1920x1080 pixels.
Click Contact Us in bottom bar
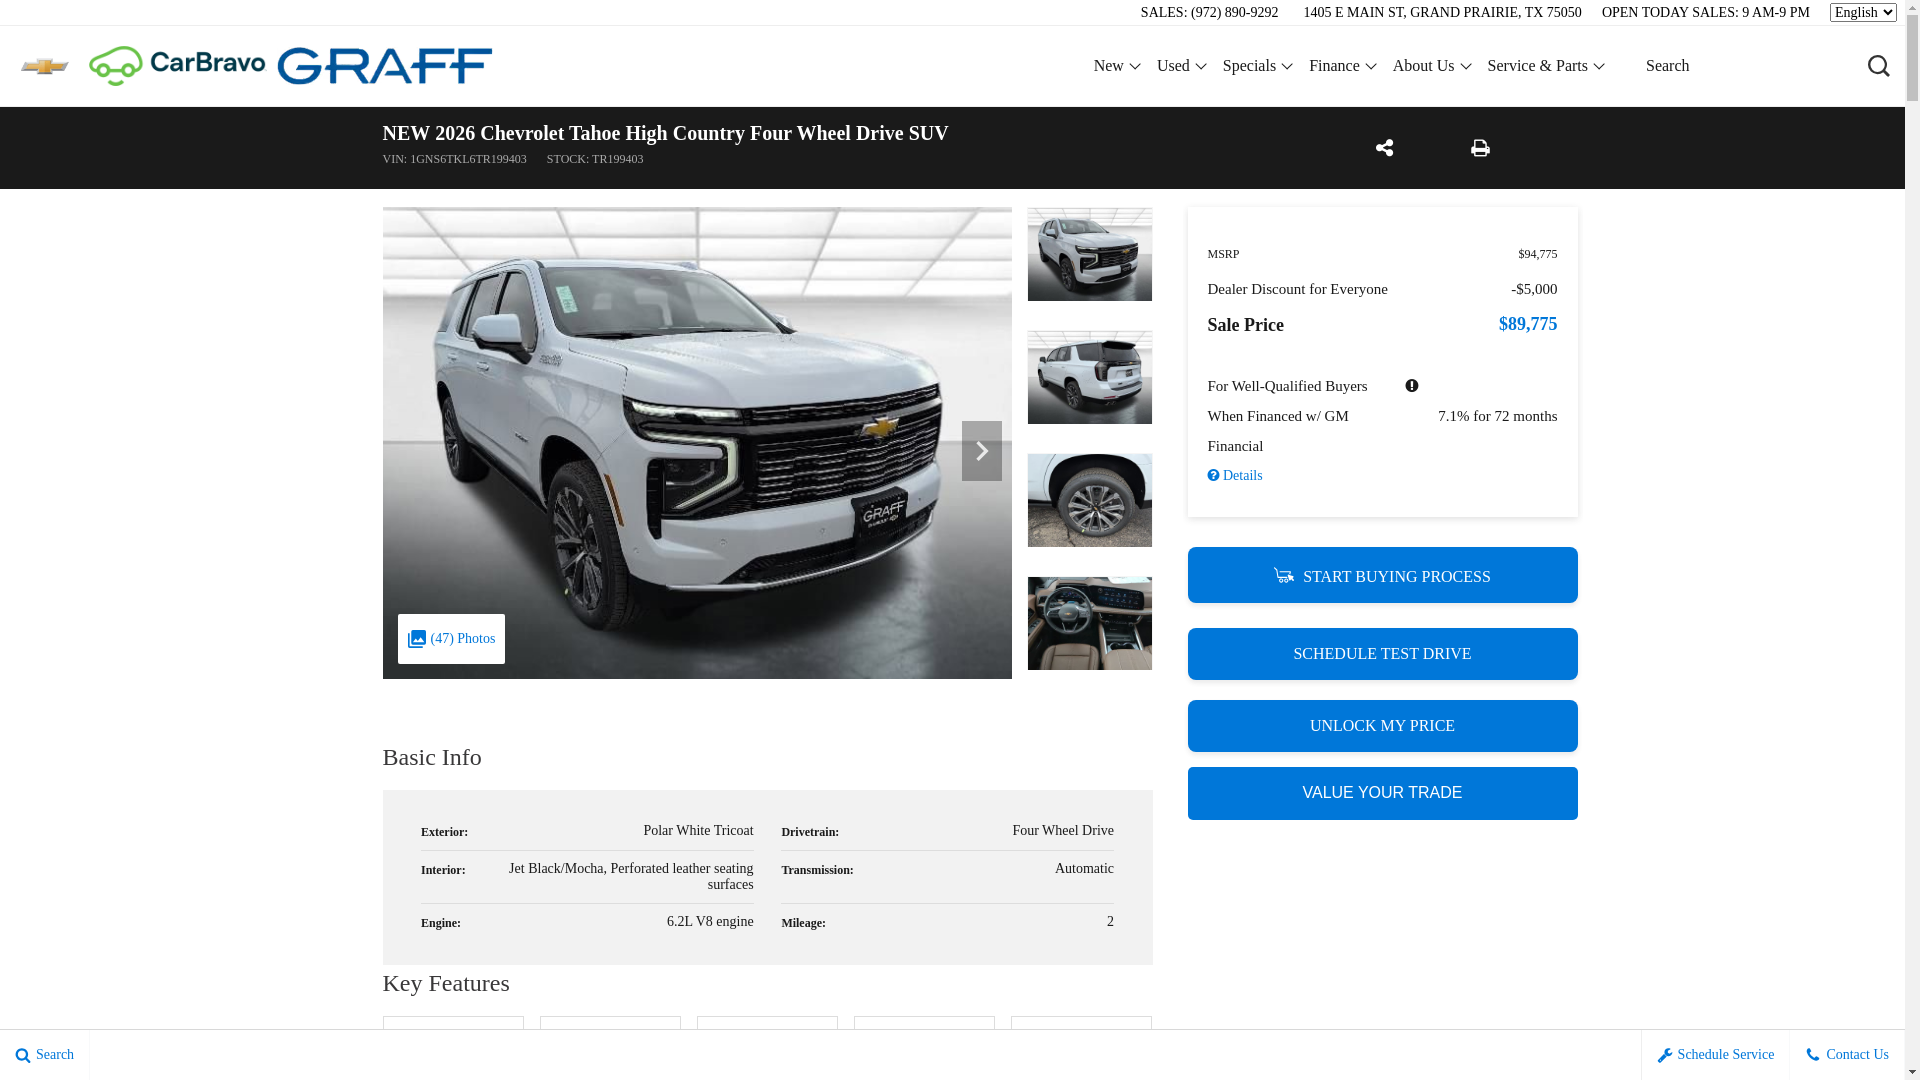tap(1847, 1055)
